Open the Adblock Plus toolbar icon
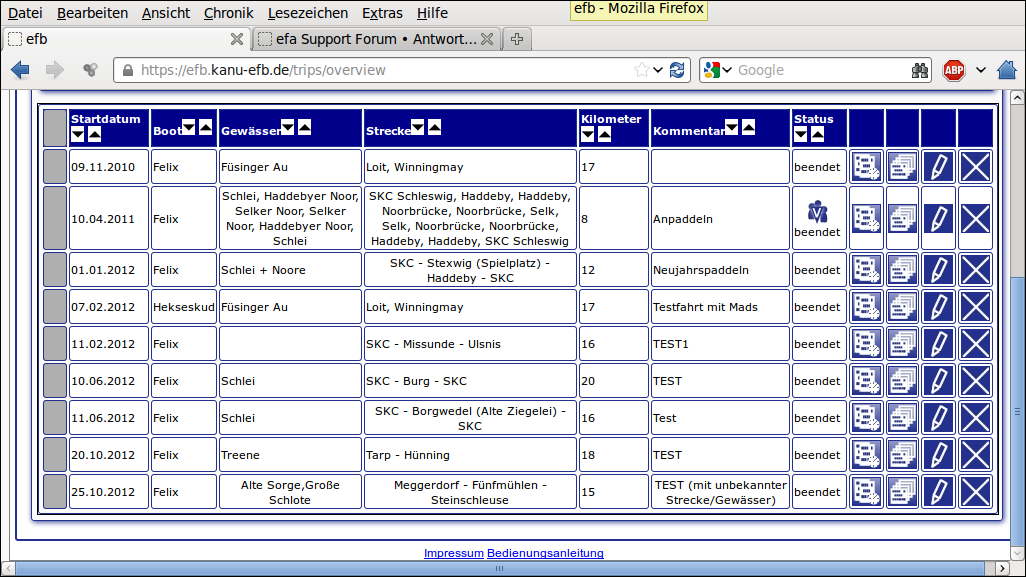Screen dimensions: 1026x577 pyautogui.click(x=954, y=70)
